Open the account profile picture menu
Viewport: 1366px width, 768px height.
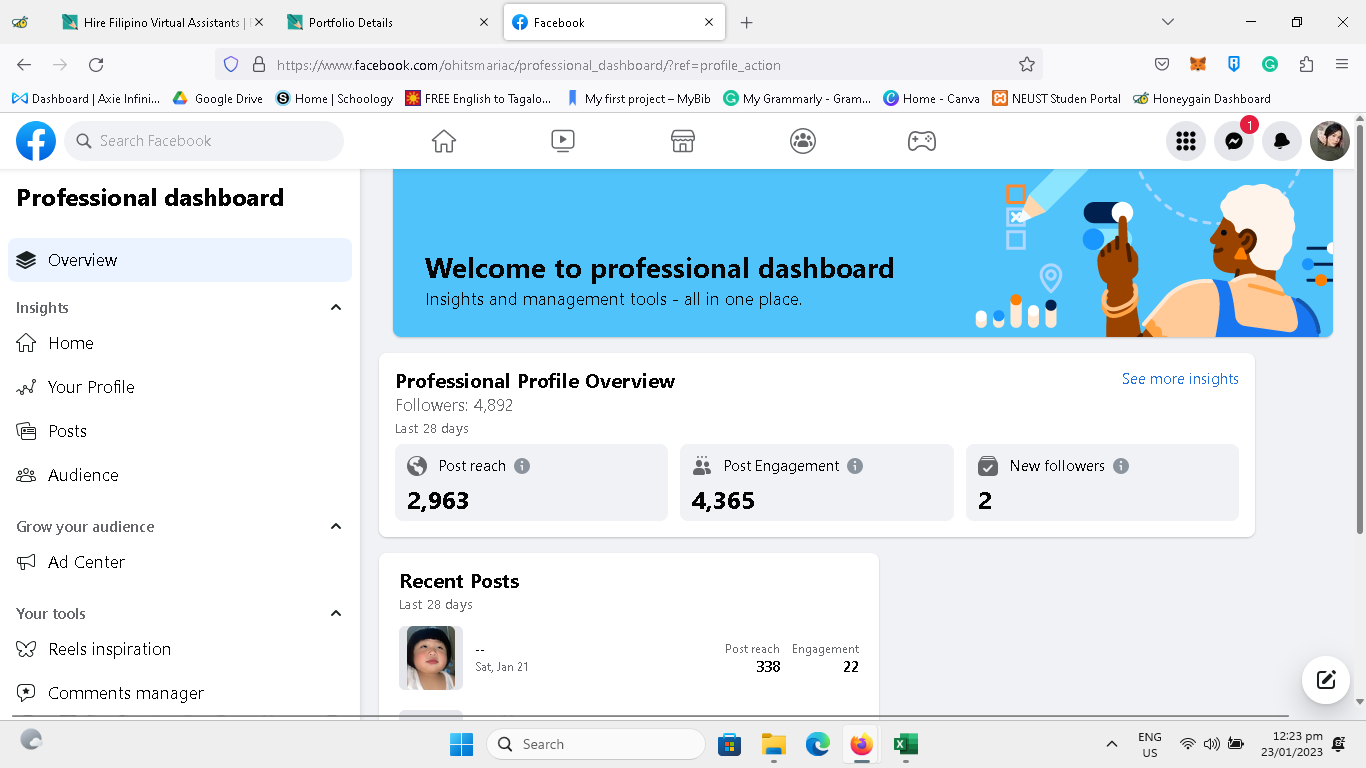coord(1330,141)
